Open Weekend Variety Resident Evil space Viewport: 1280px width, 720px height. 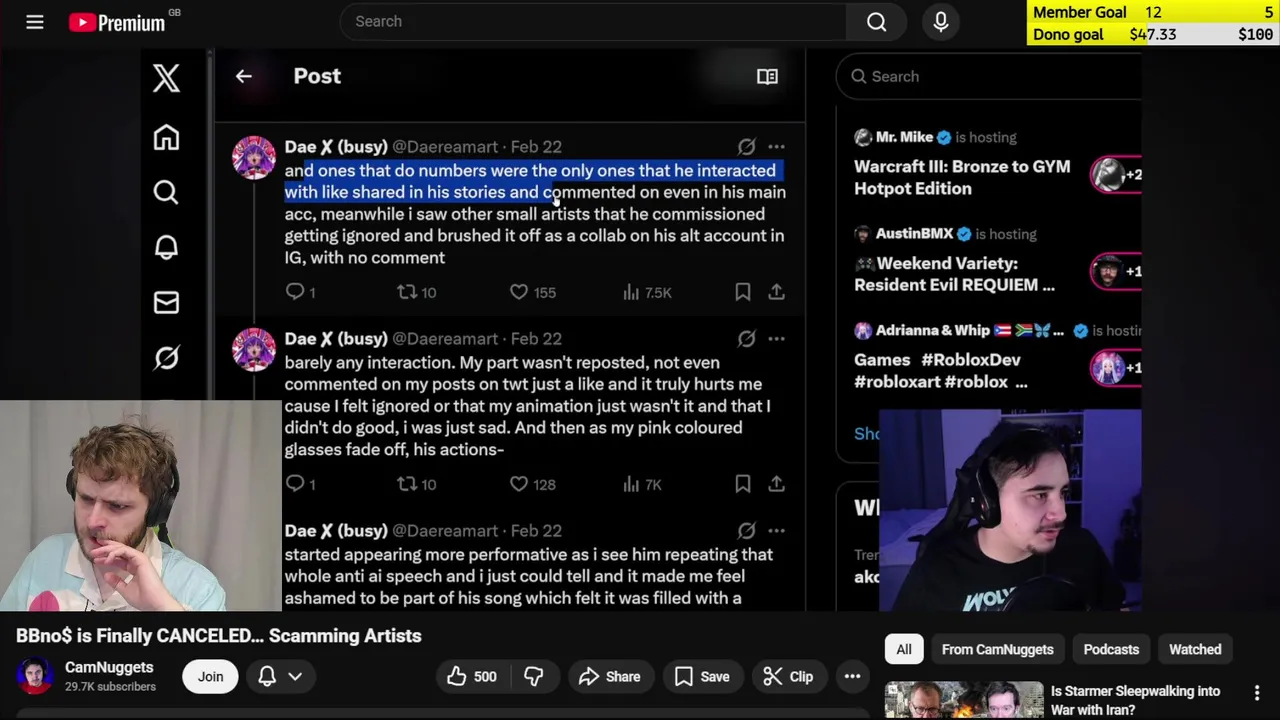point(954,274)
